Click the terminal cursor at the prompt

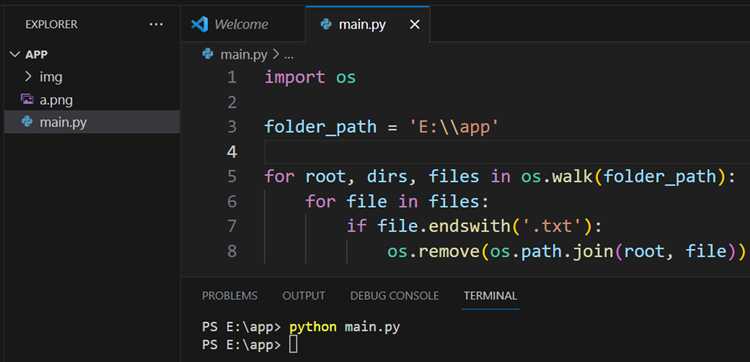point(293,345)
